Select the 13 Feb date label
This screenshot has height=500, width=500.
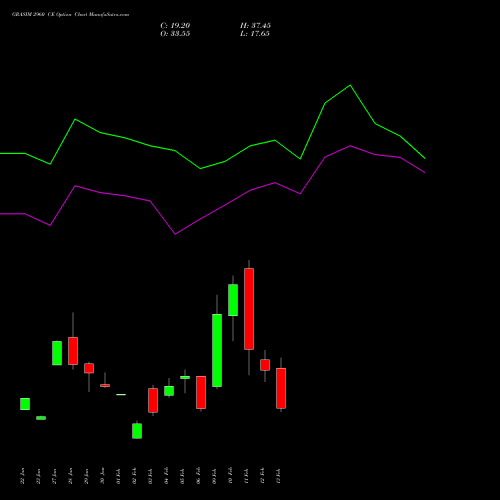point(278,476)
